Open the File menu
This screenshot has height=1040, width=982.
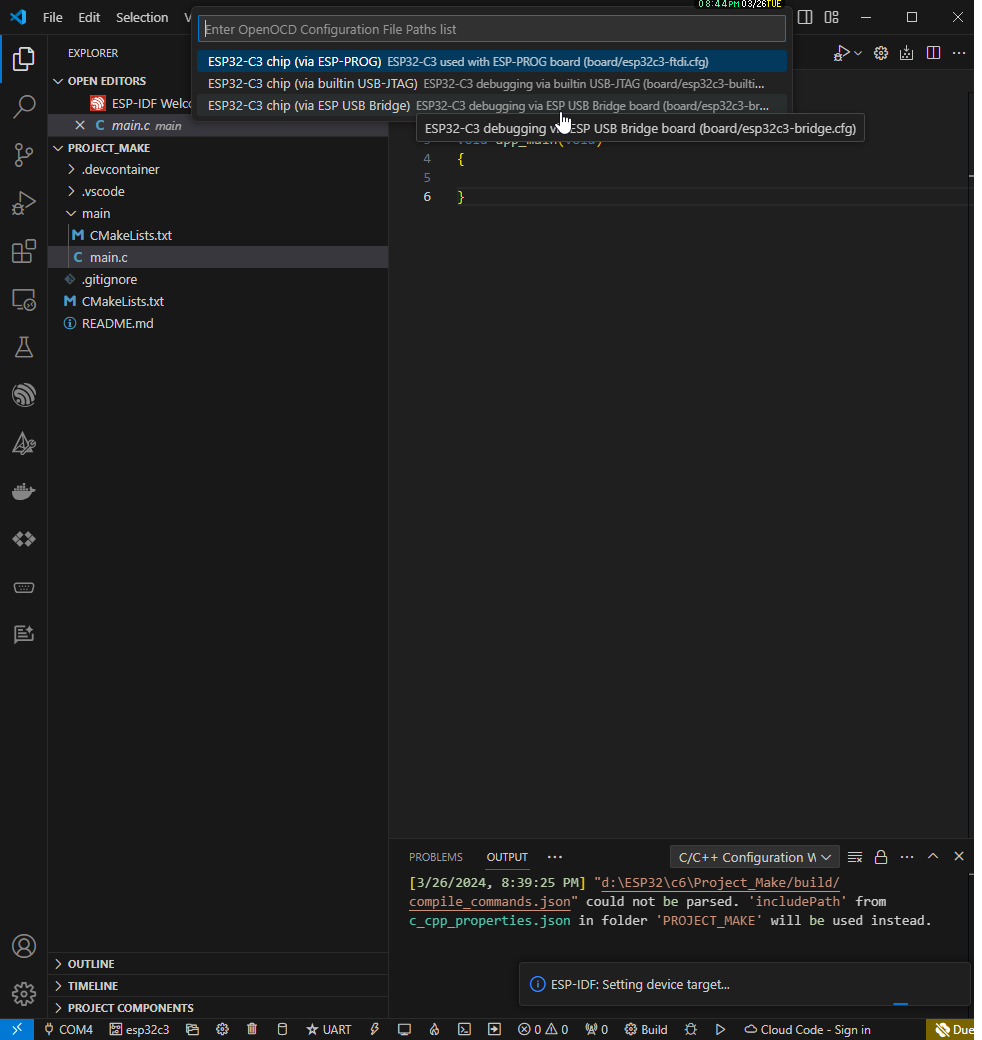tap(52, 17)
